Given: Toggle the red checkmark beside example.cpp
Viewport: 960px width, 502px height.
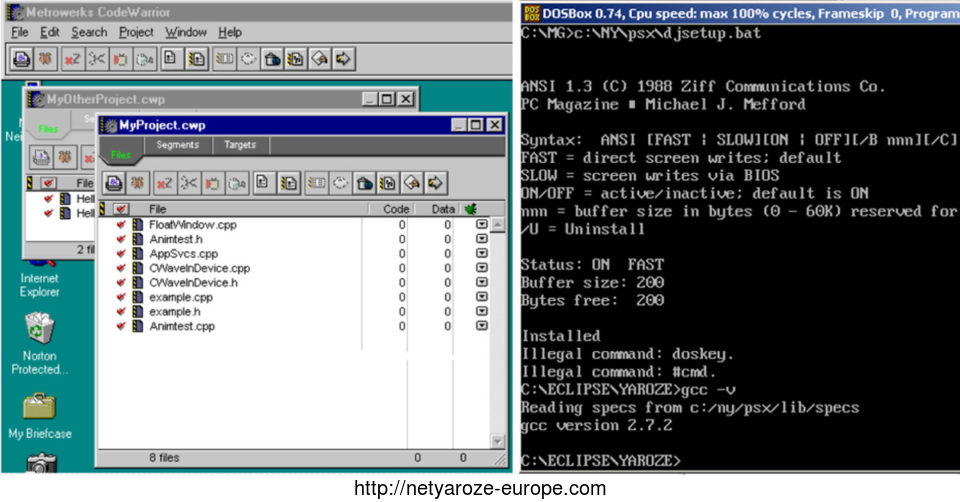Looking at the screenshot, I should point(121,297).
